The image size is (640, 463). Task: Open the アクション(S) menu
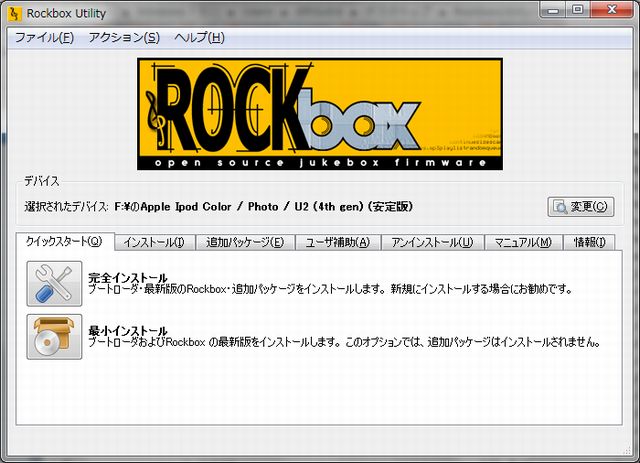click(x=124, y=38)
